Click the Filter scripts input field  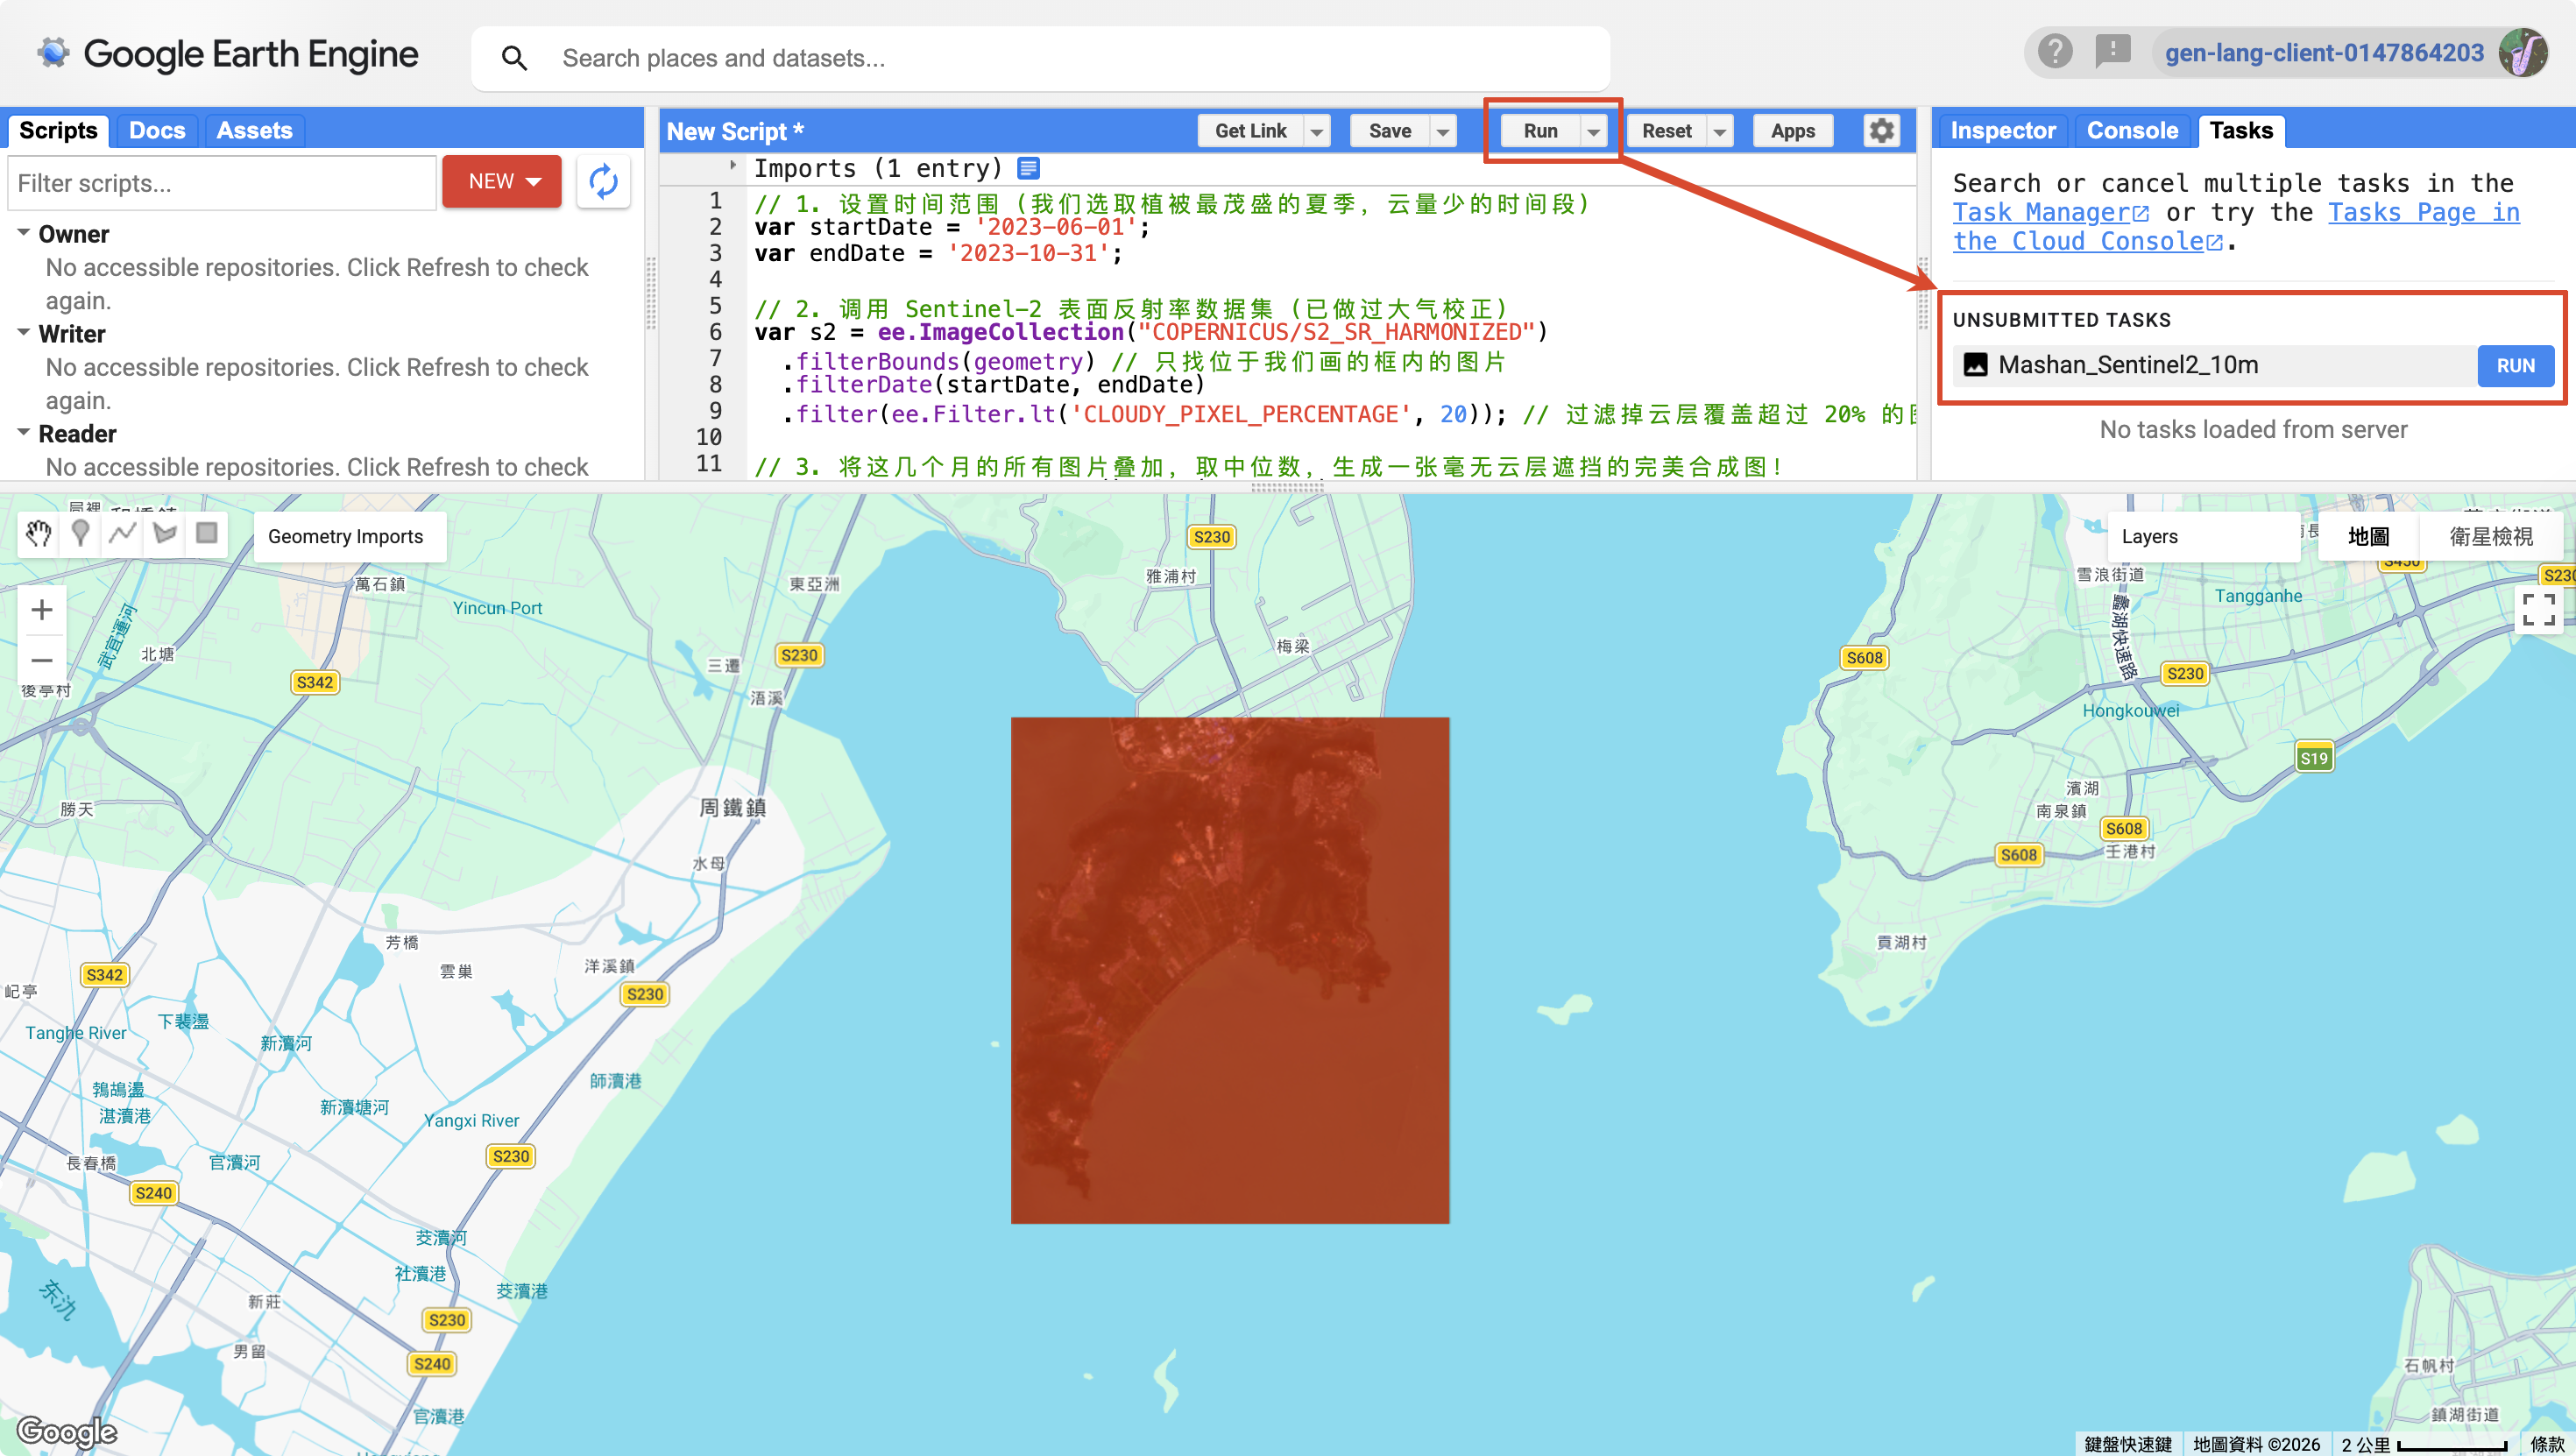coord(222,183)
